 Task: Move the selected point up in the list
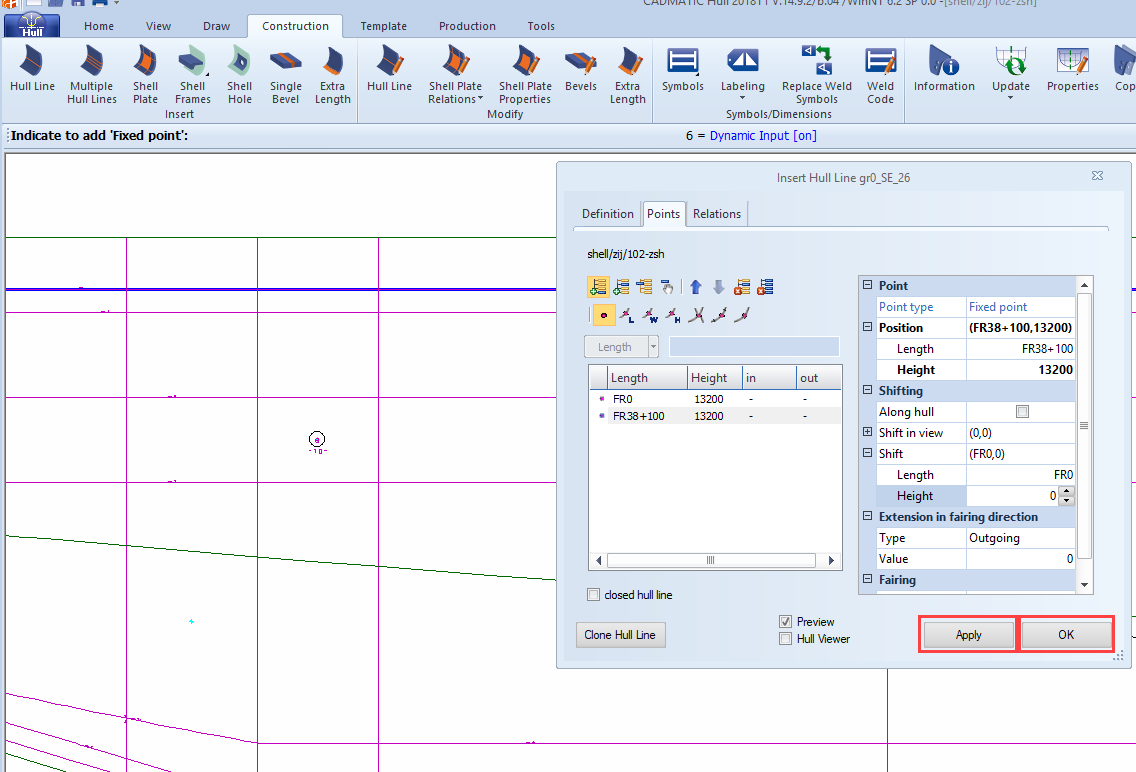point(696,287)
